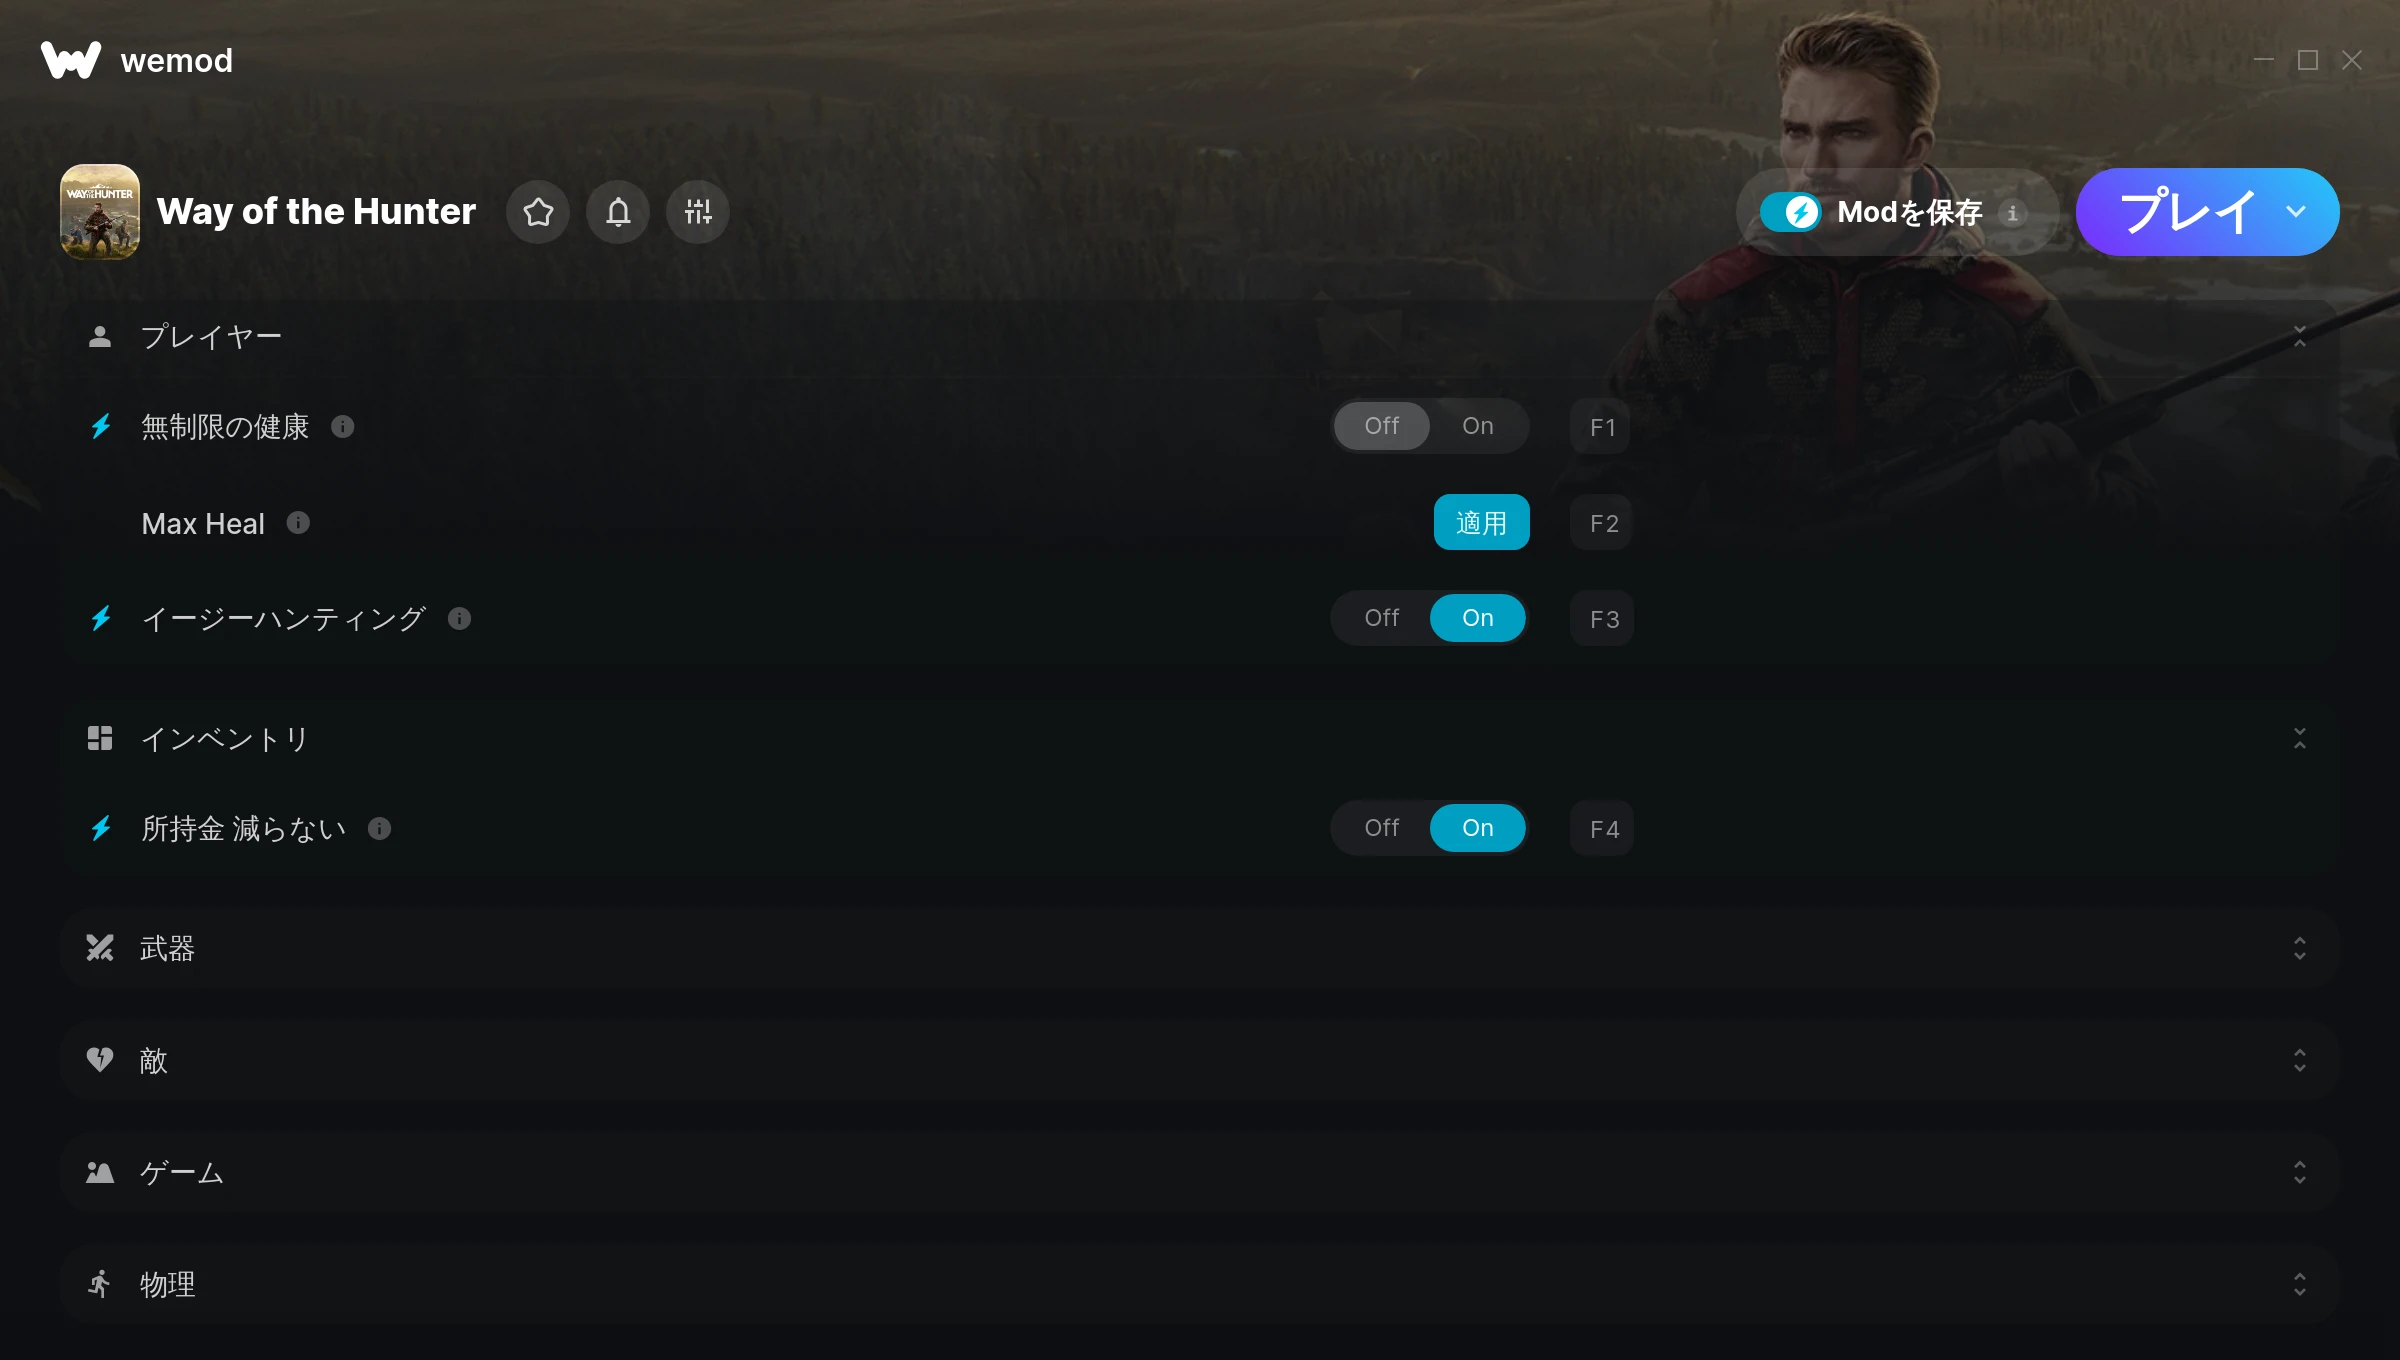Click the favorite star icon
The width and height of the screenshot is (2400, 1360).
click(x=538, y=212)
